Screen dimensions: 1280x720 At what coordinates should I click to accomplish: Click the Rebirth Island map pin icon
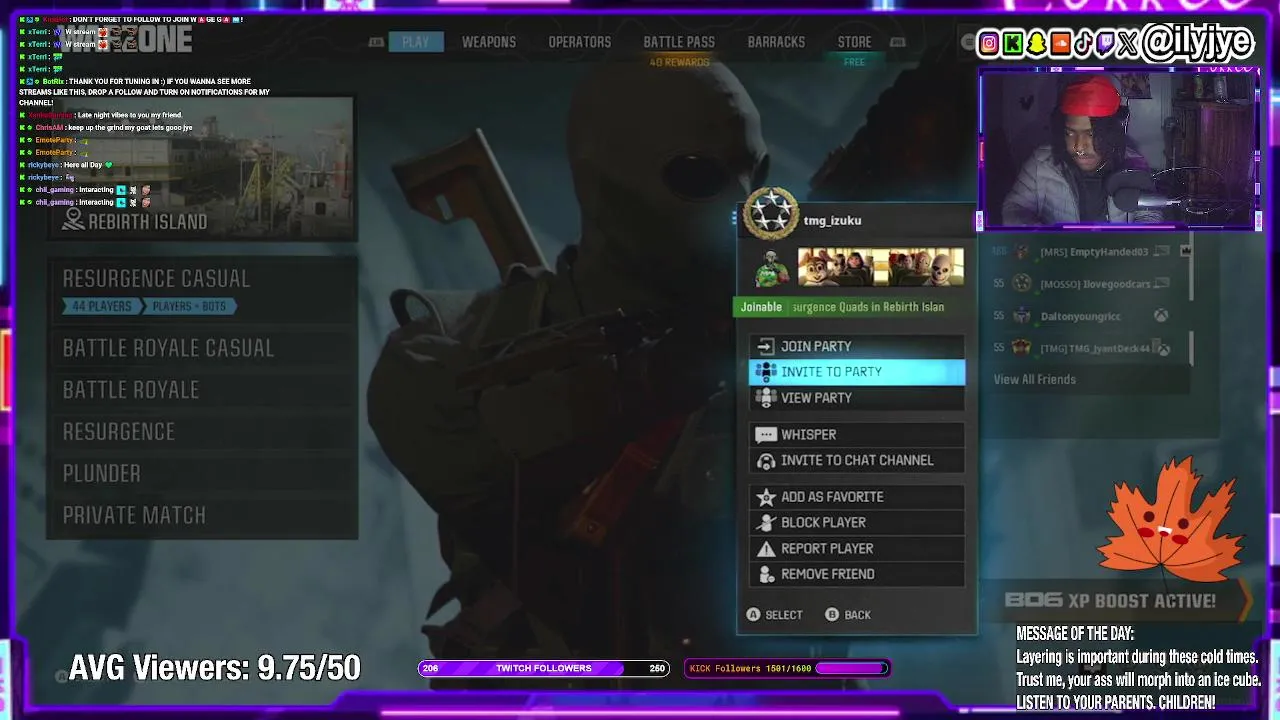73,220
